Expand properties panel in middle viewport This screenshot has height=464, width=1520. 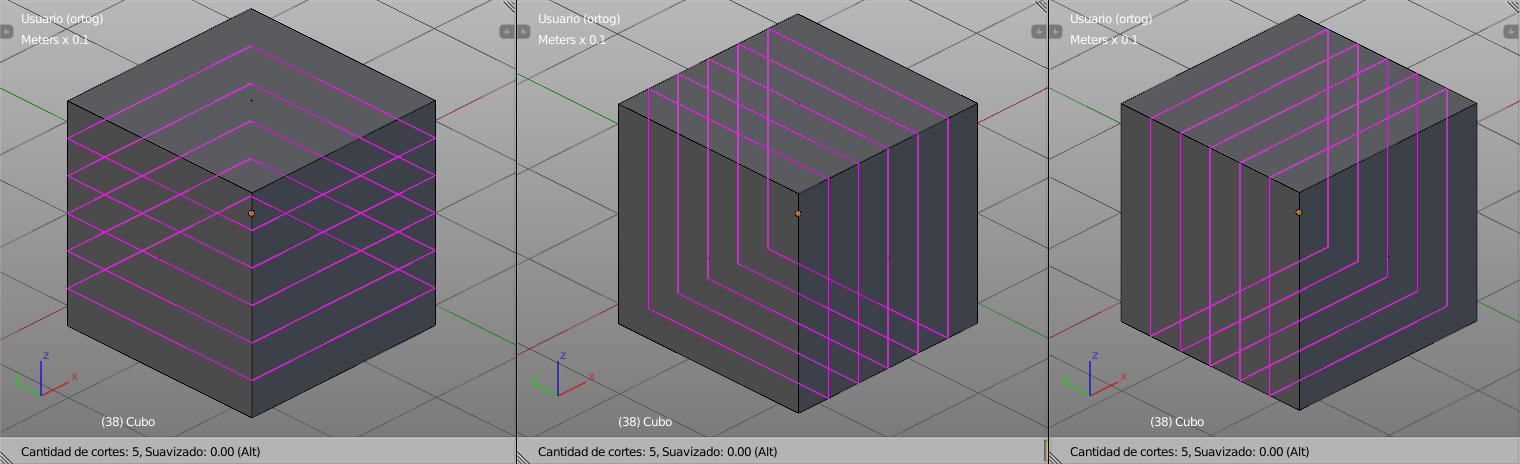pyautogui.click(x=1039, y=31)
